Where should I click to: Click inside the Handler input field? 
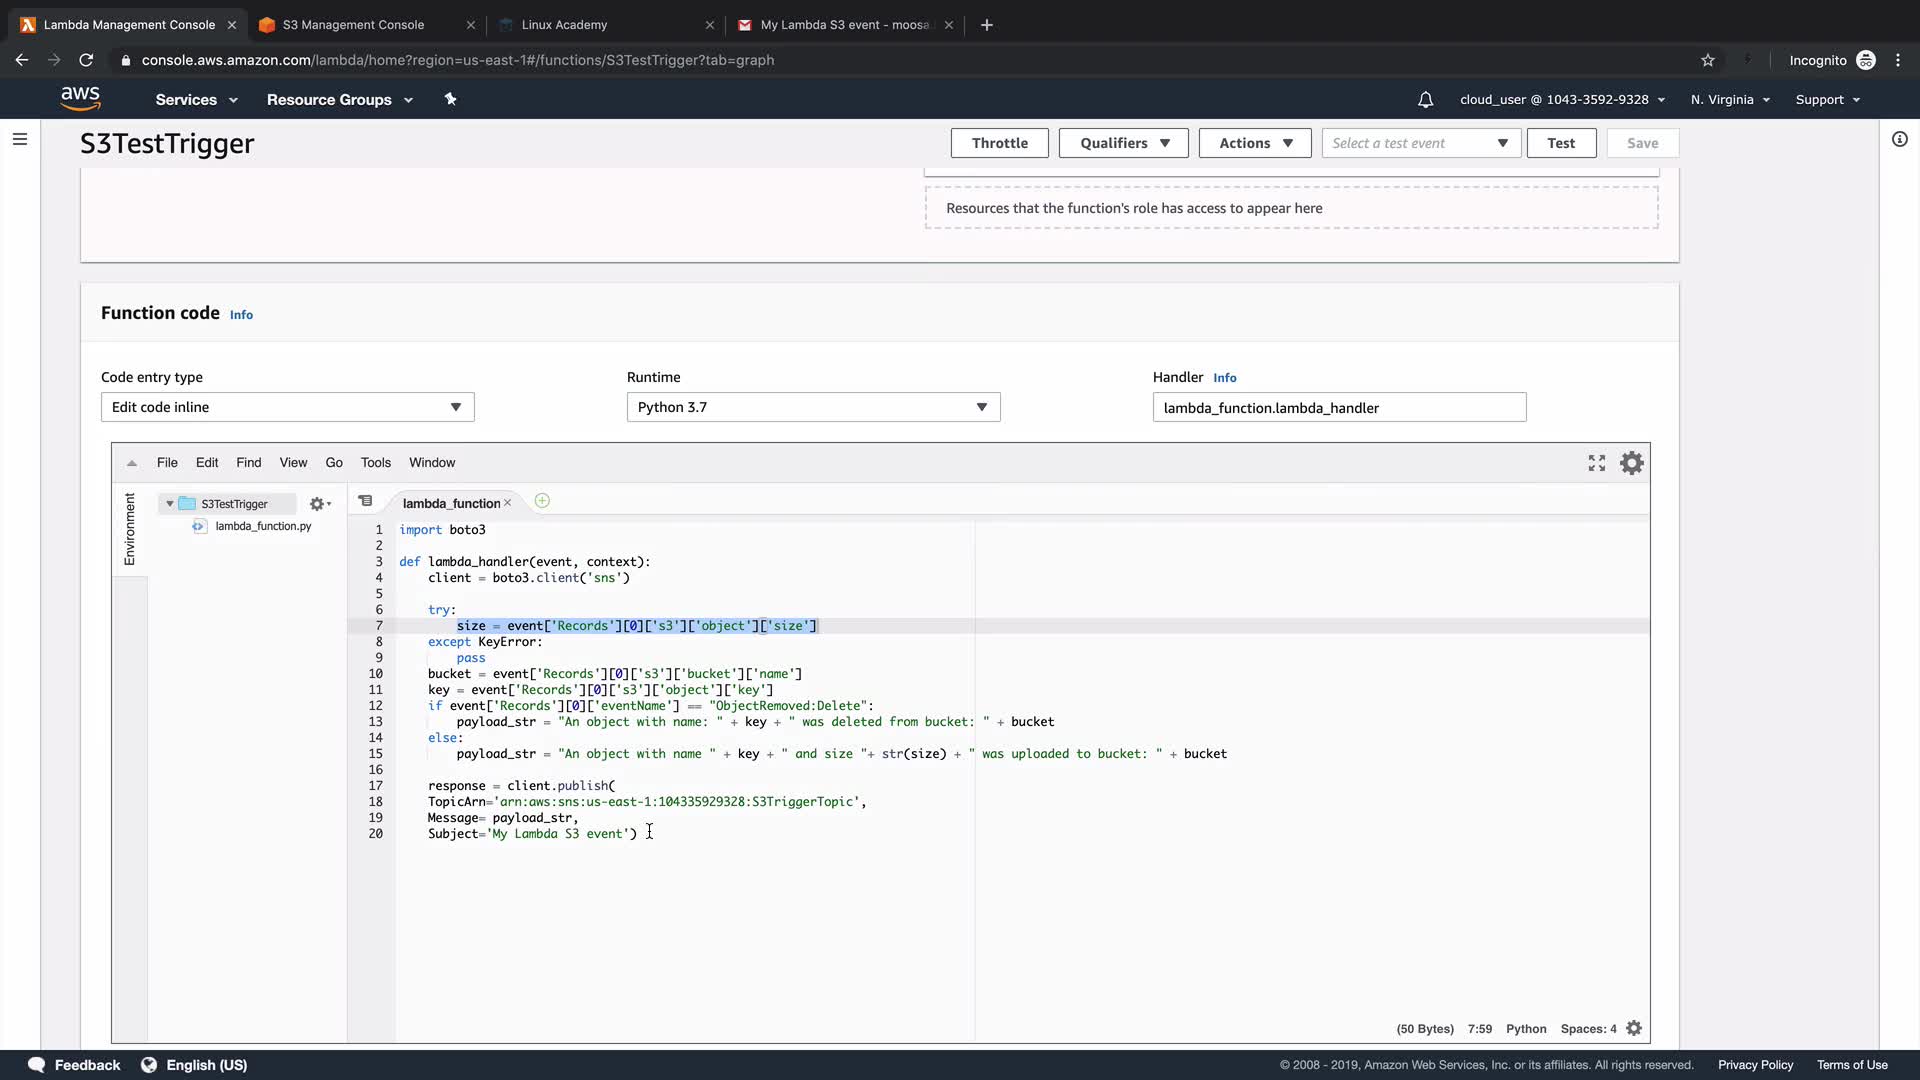click(x=1338, y=408)
